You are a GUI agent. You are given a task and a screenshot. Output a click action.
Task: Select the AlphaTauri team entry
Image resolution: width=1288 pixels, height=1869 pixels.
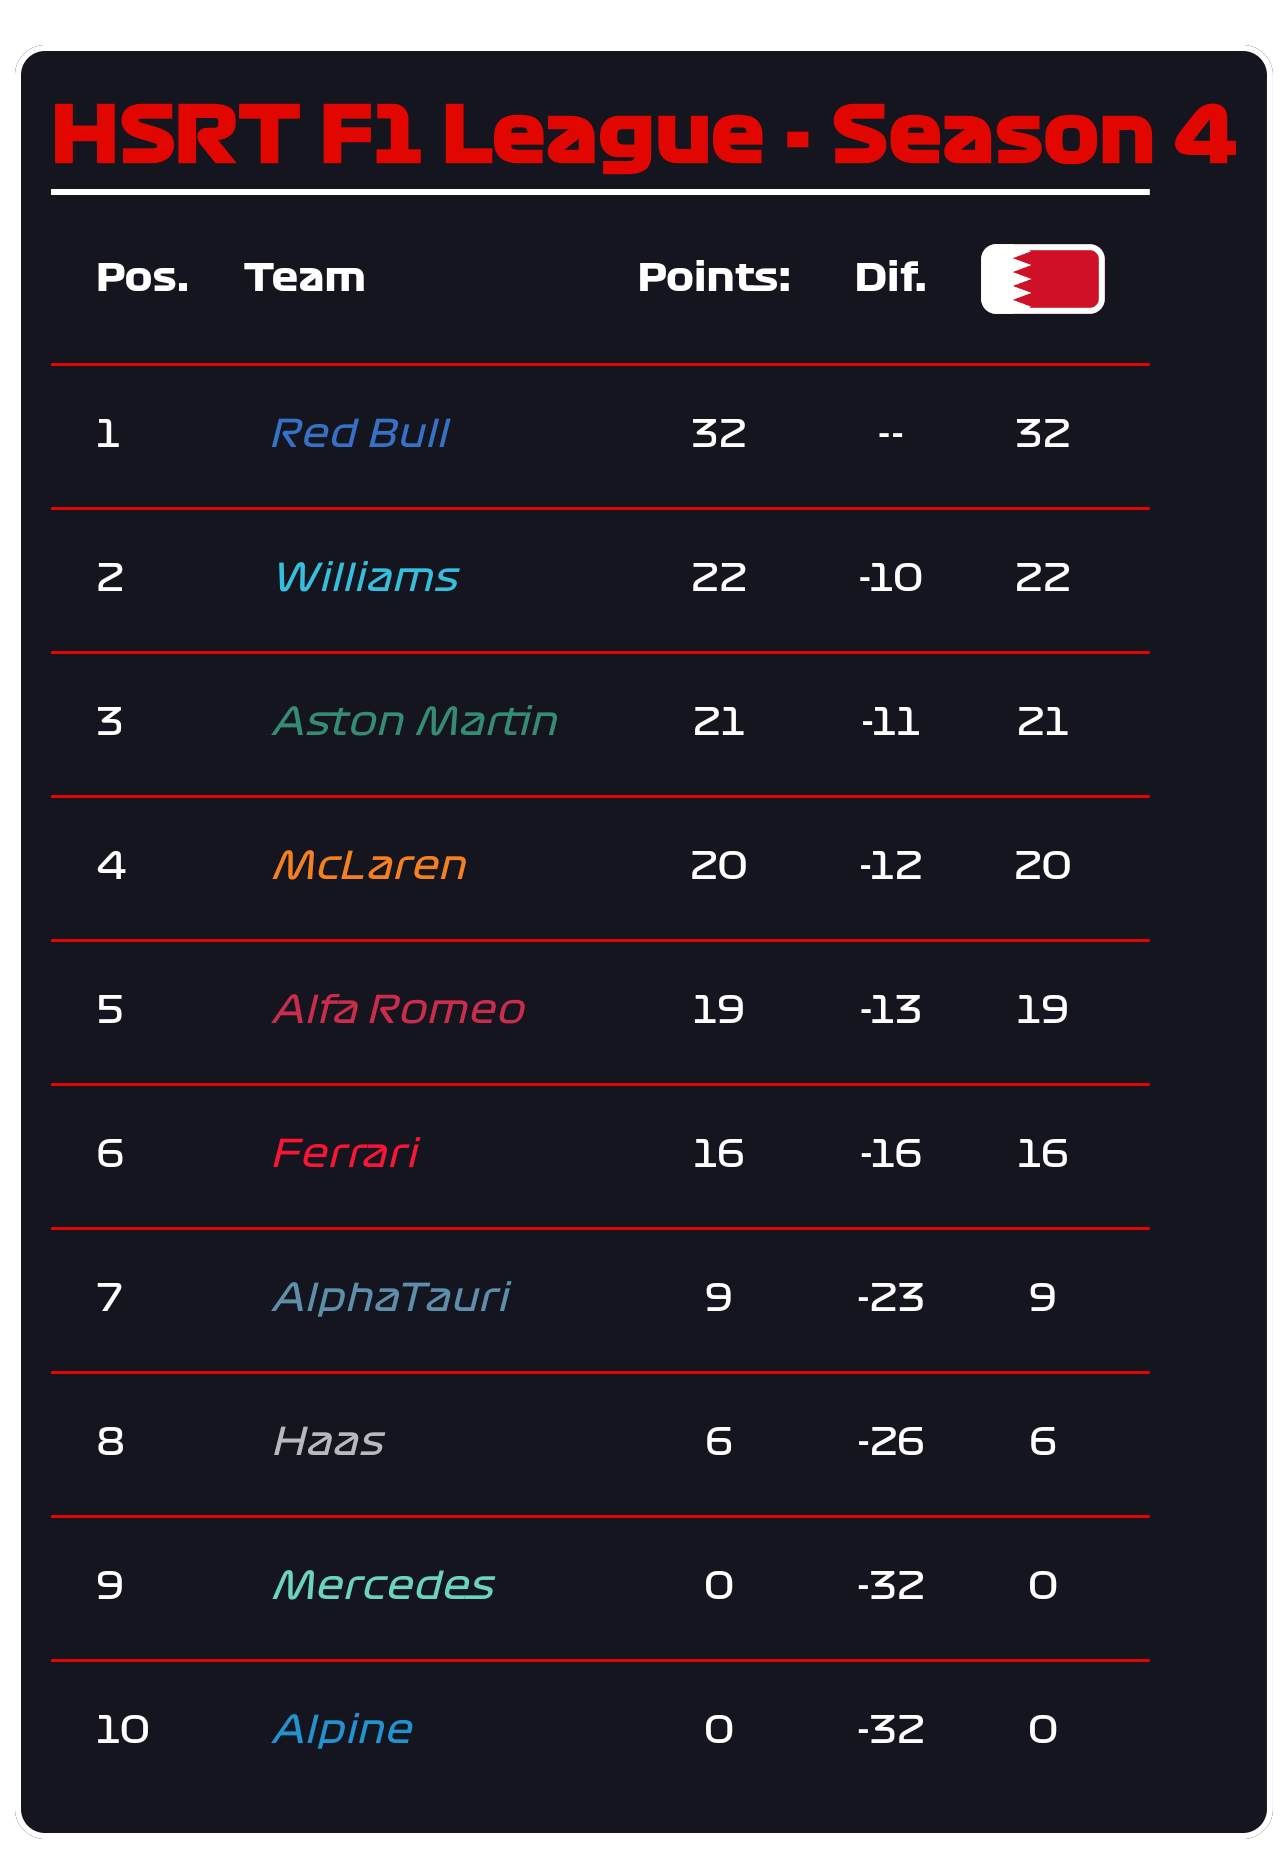tap(392, 1298)
